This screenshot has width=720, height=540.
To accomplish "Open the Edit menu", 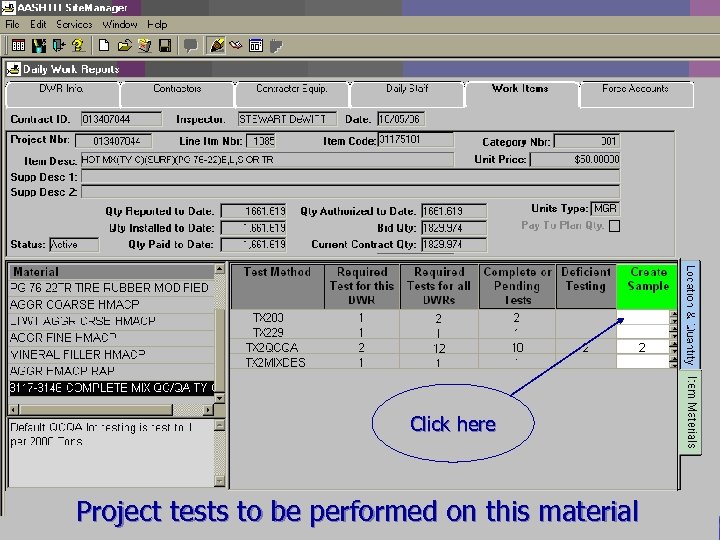I will 38,24.
